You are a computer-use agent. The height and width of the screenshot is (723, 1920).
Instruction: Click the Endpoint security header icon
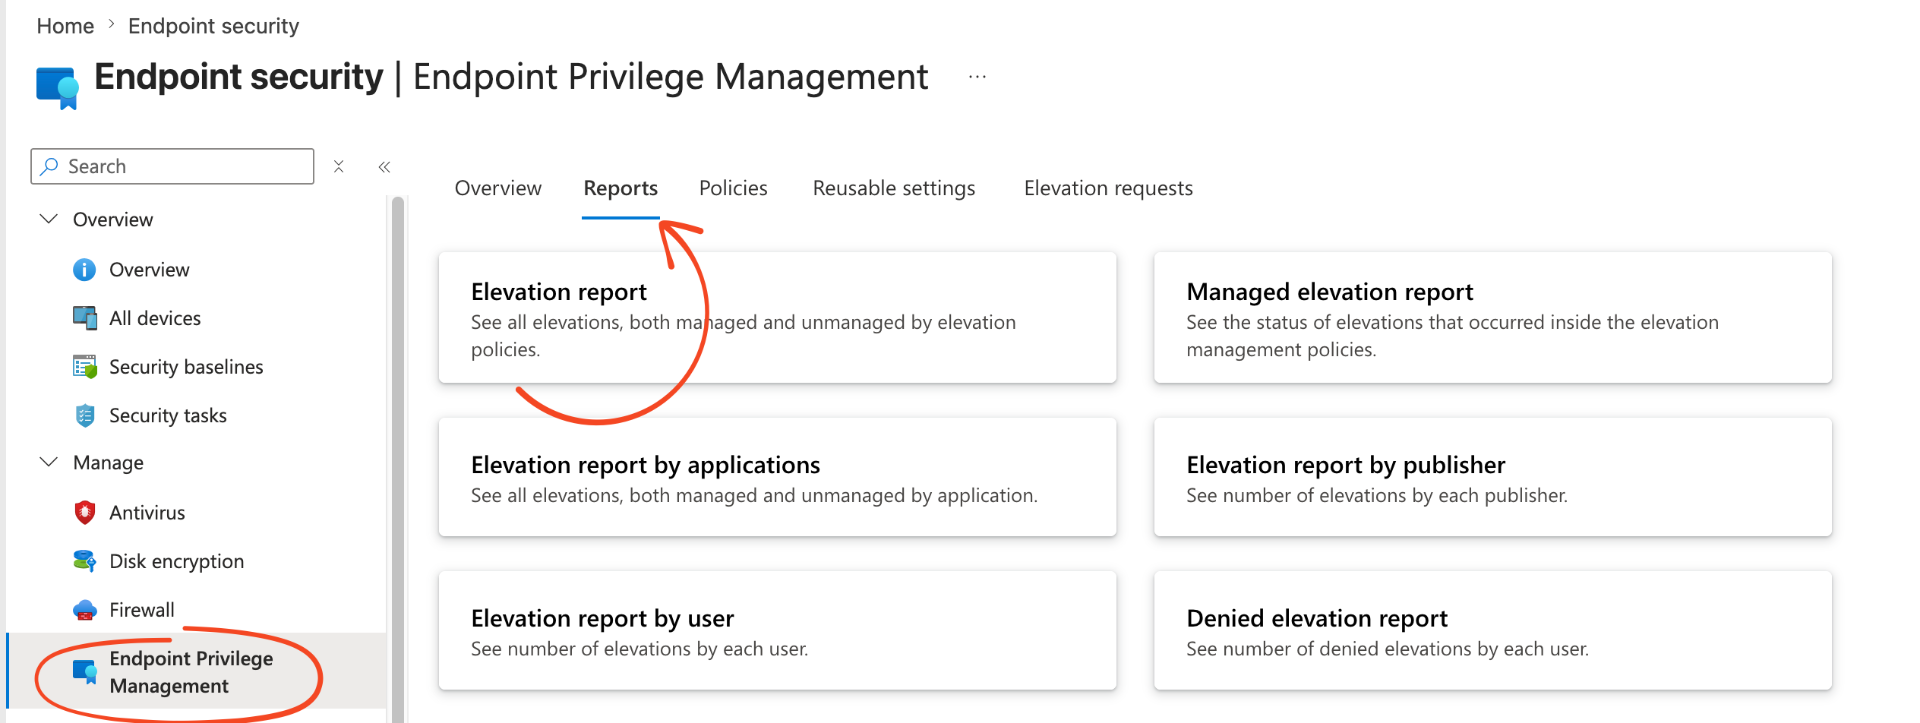57,88
